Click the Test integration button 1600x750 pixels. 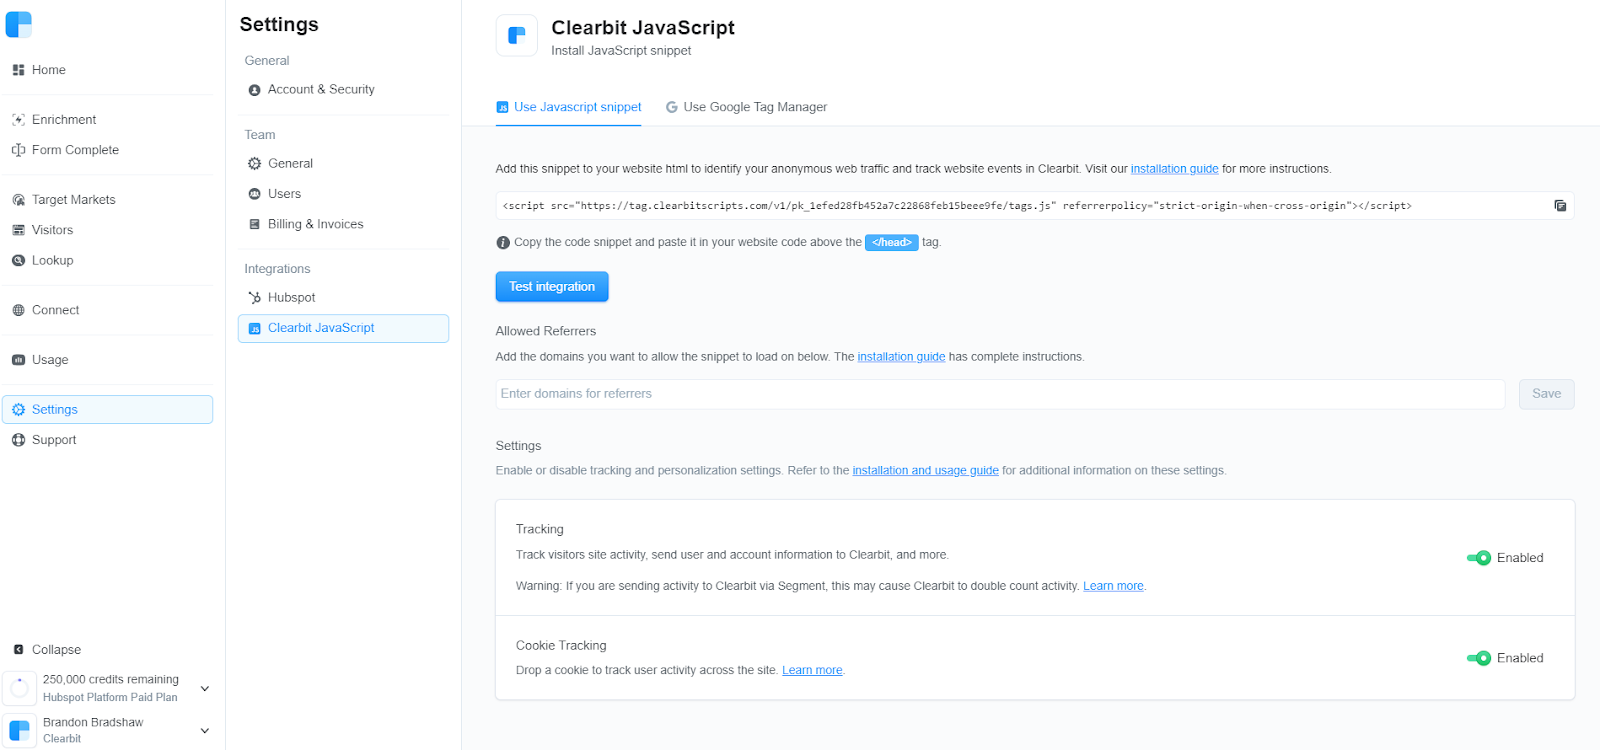pyautogui.click(x=552, y=287)
